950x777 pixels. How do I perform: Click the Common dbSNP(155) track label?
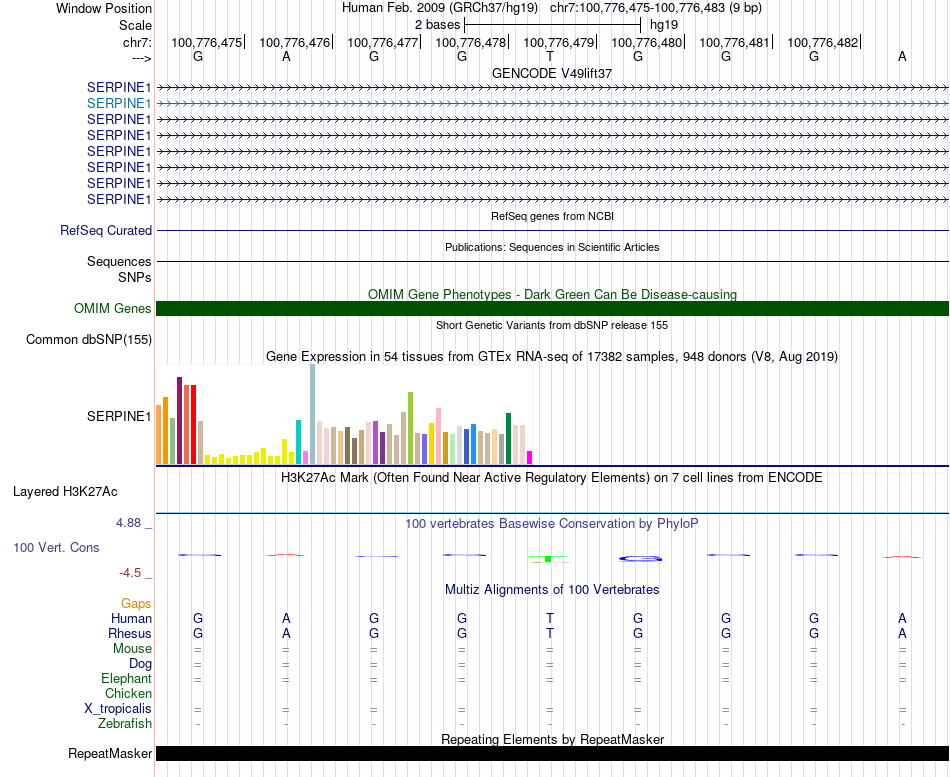click(89, 339)
